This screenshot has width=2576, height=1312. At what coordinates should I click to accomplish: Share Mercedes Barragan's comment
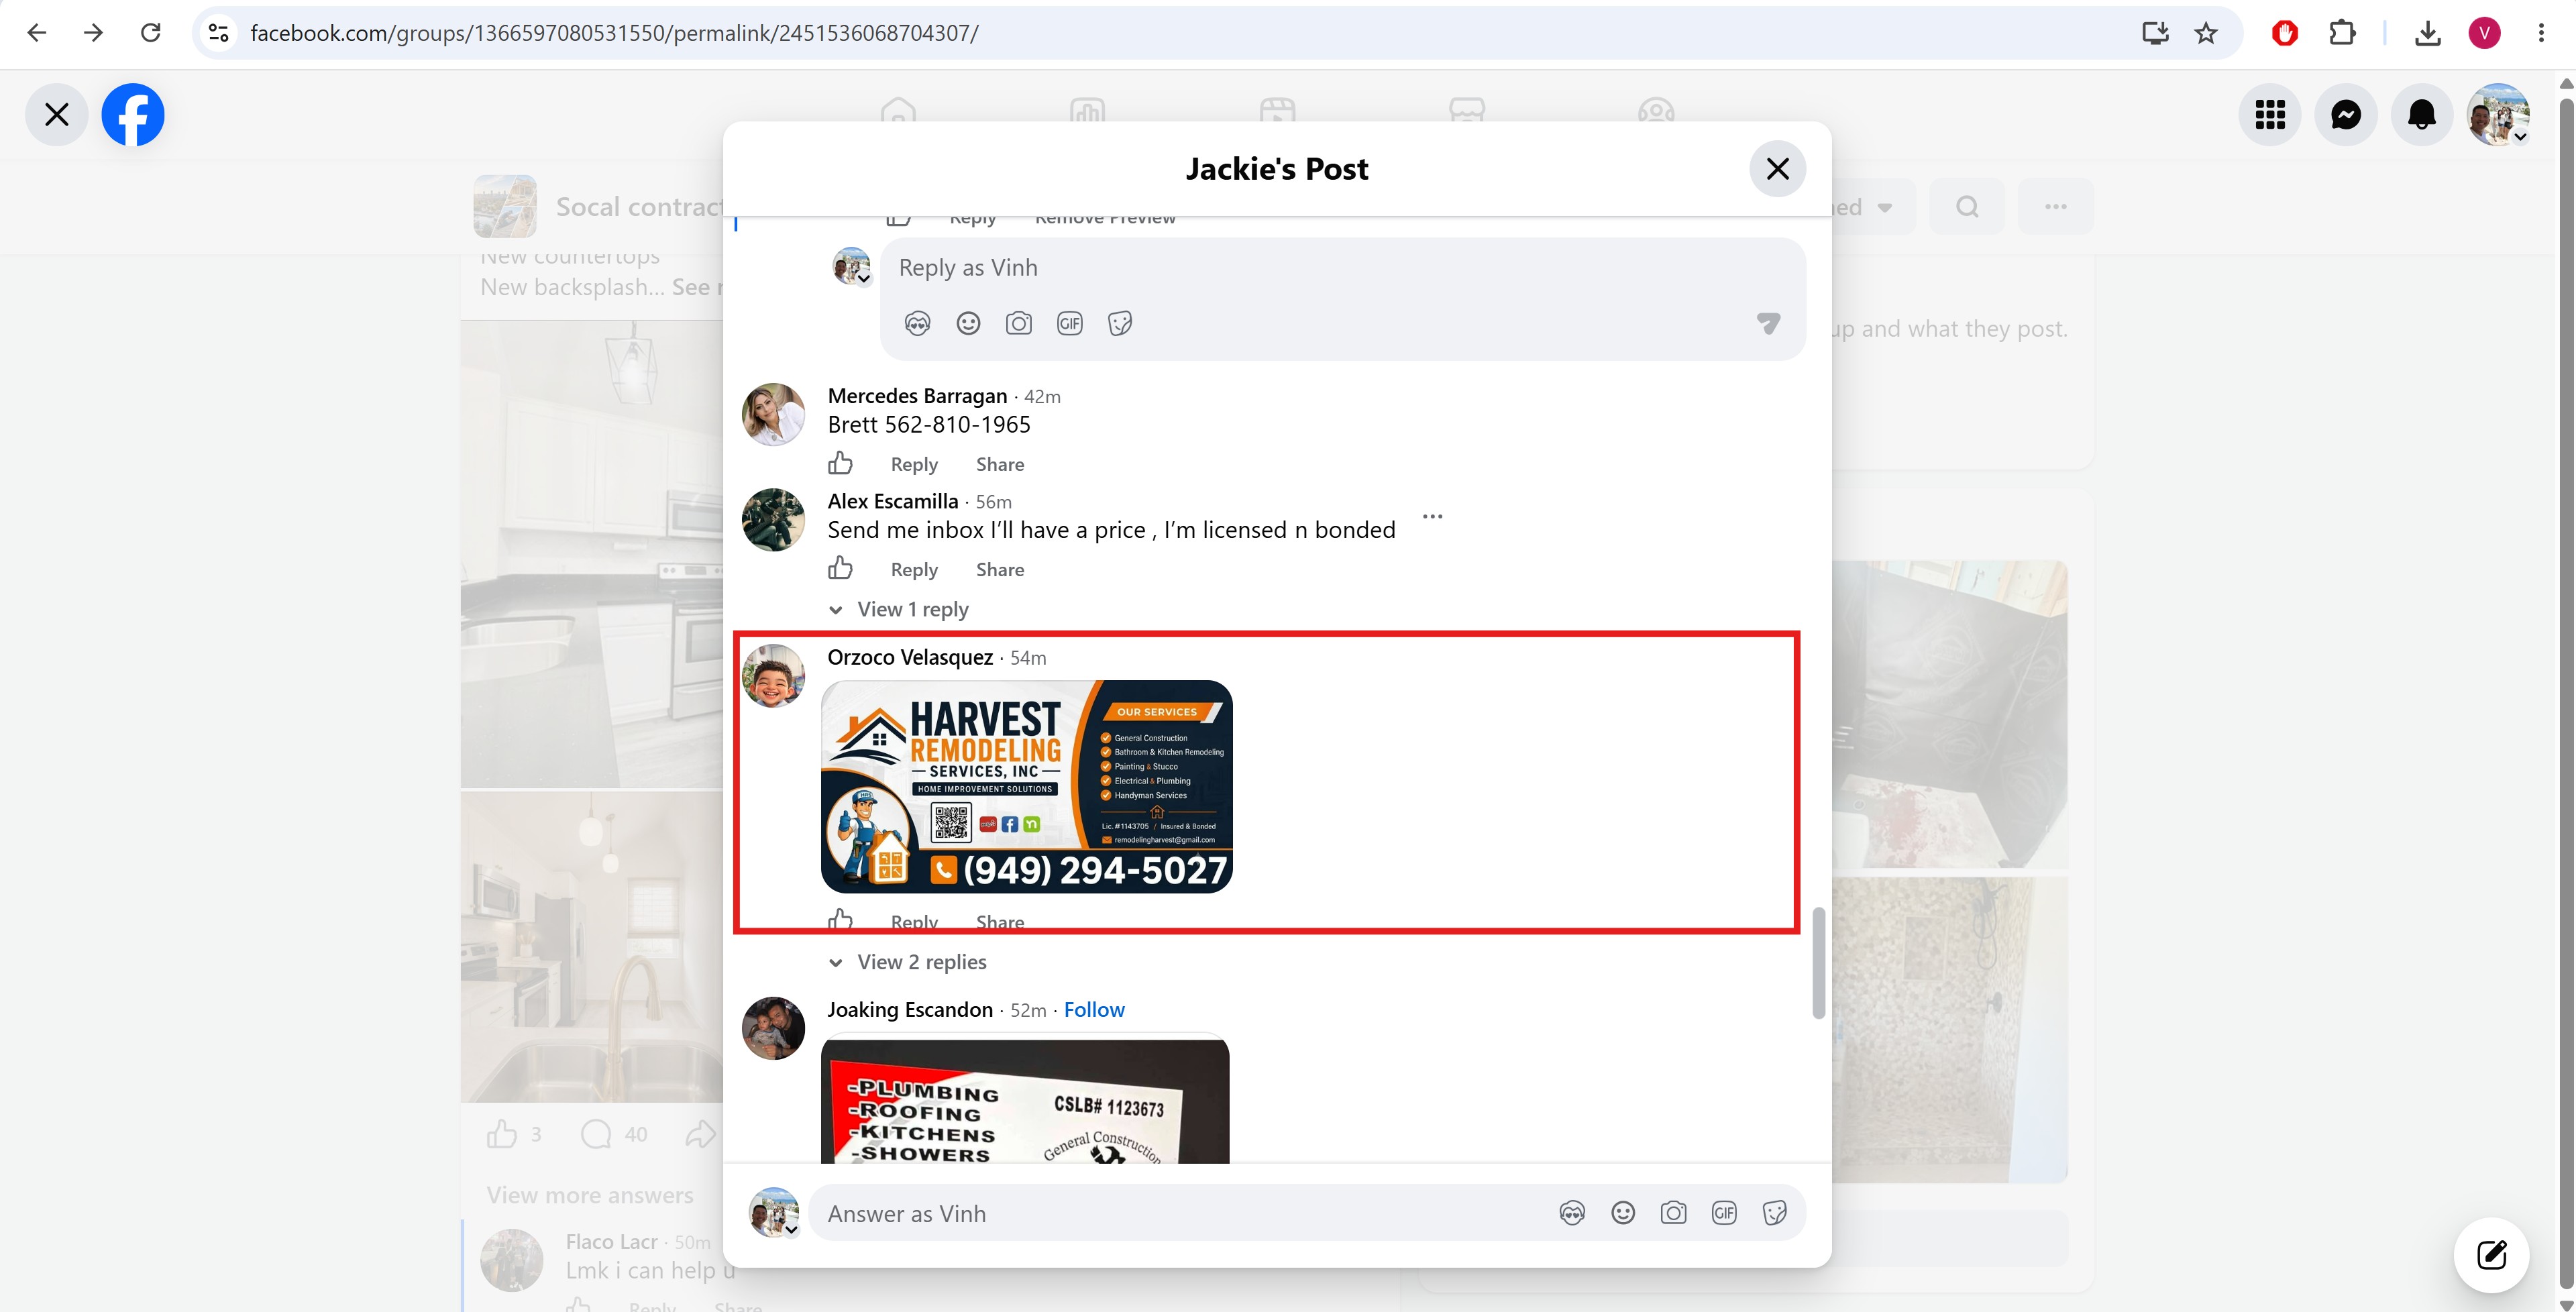pos(1000,464)
